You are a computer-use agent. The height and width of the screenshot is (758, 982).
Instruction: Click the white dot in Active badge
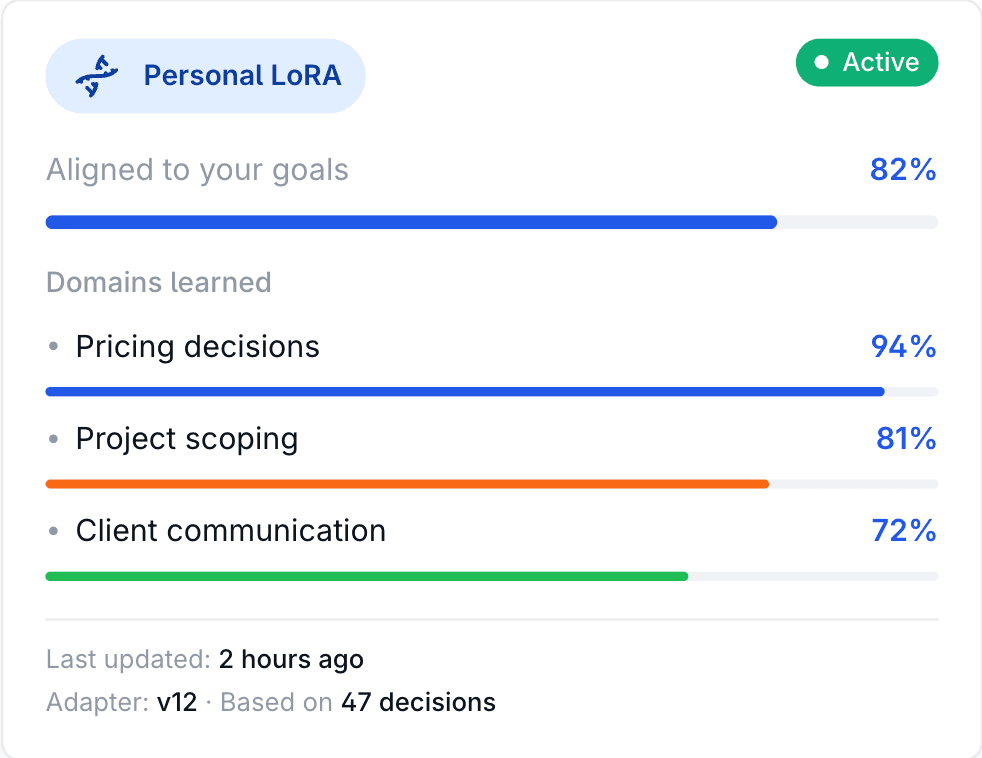[x=822, y=63]
